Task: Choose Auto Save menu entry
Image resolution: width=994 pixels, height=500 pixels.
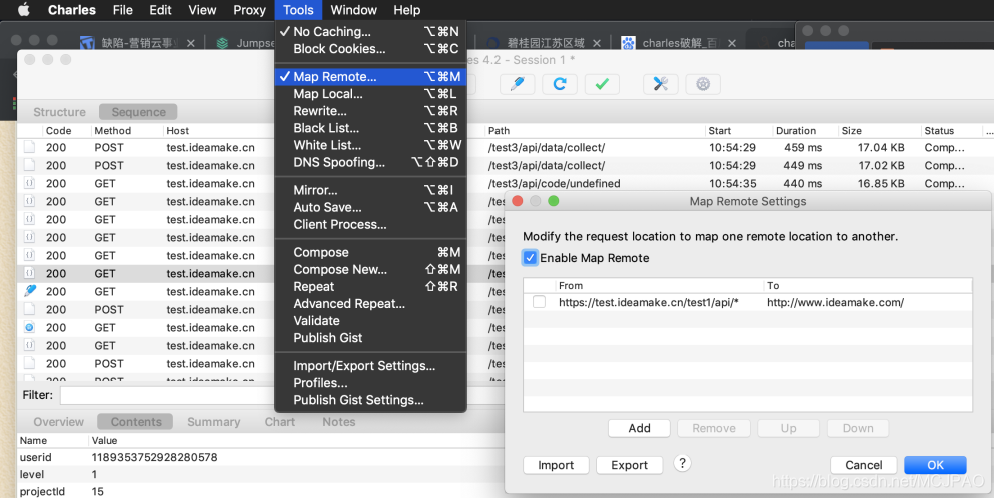Action: 370,207
